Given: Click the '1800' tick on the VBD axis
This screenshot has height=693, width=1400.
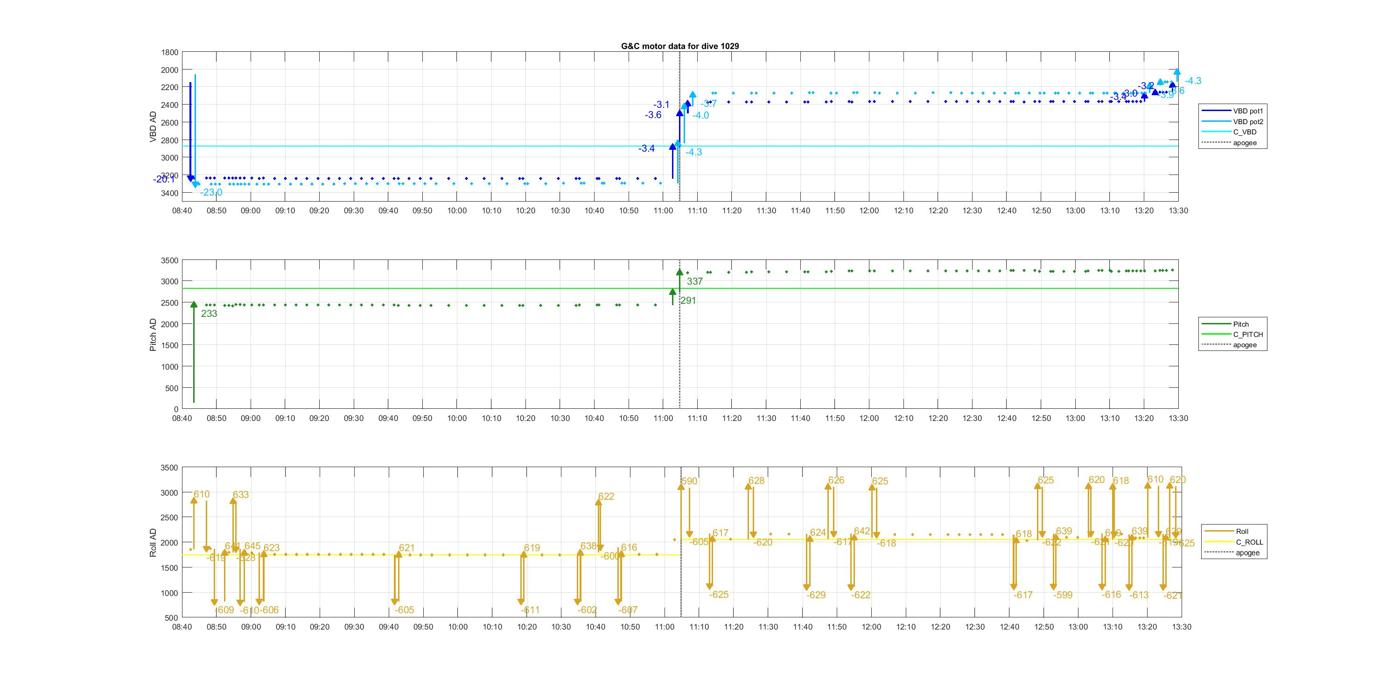Looking at the screenshot, I should pyautogui.click(x=169, y=52).
